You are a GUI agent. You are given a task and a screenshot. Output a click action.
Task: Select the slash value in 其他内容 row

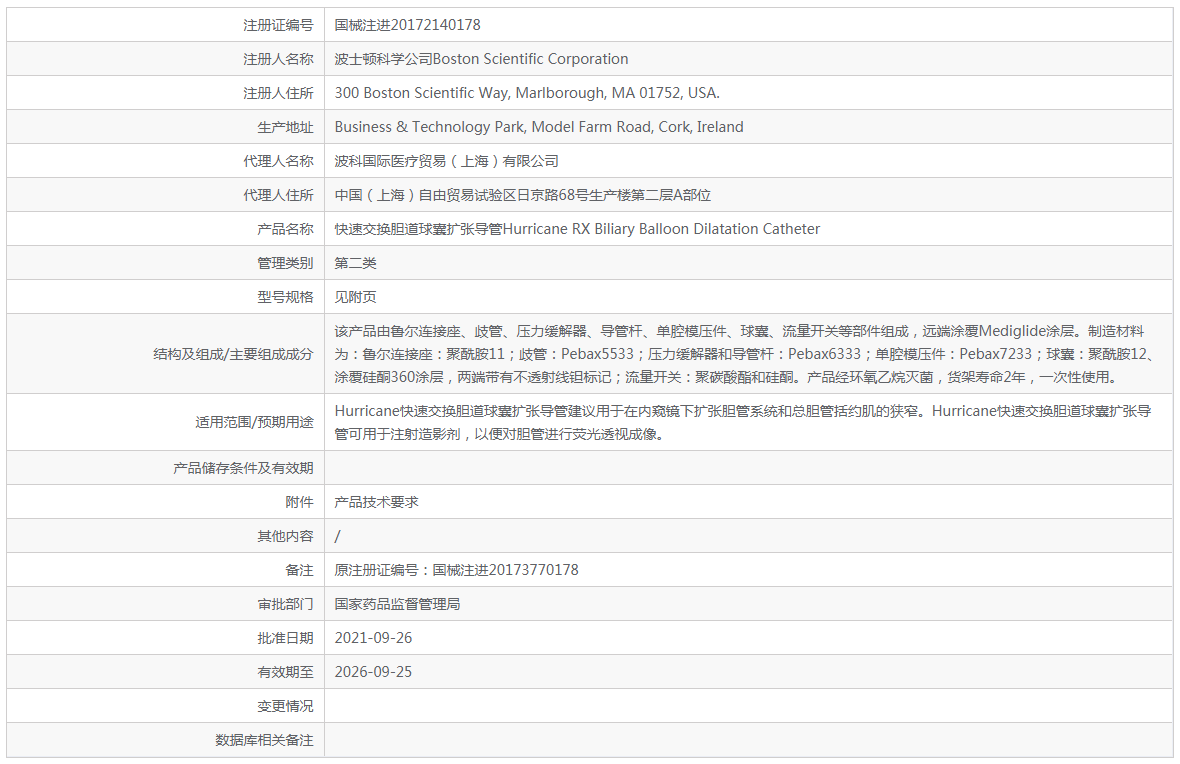337,536
